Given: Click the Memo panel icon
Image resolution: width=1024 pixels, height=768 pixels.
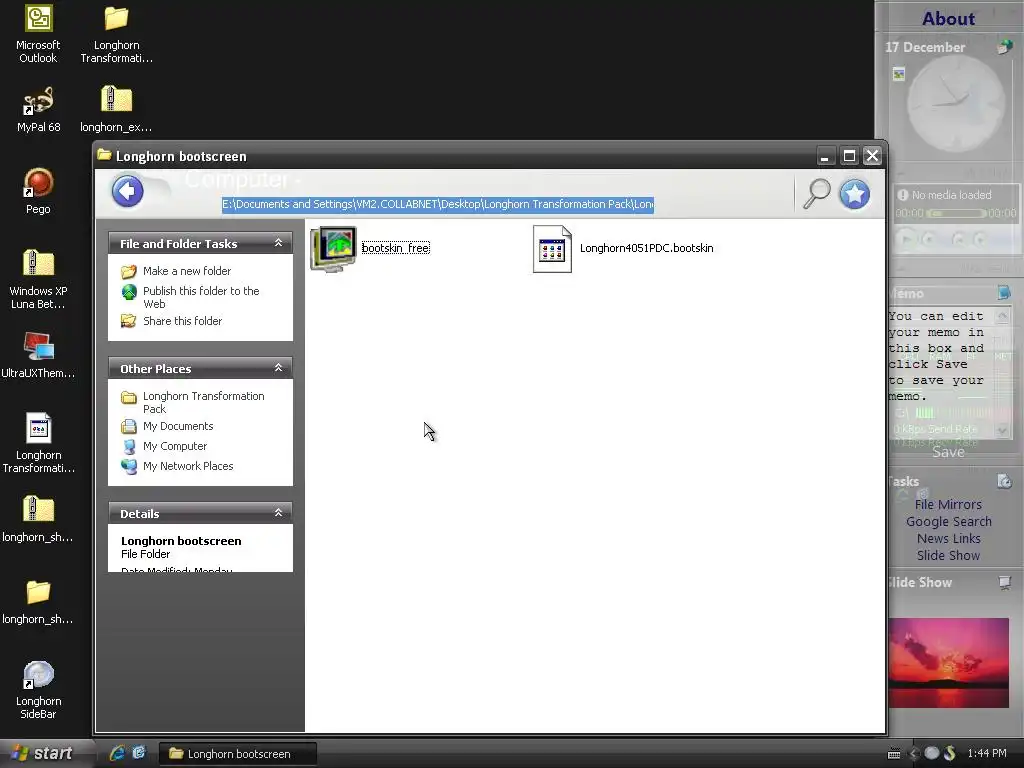Looking at the screenshot, I should (1004, 293).
